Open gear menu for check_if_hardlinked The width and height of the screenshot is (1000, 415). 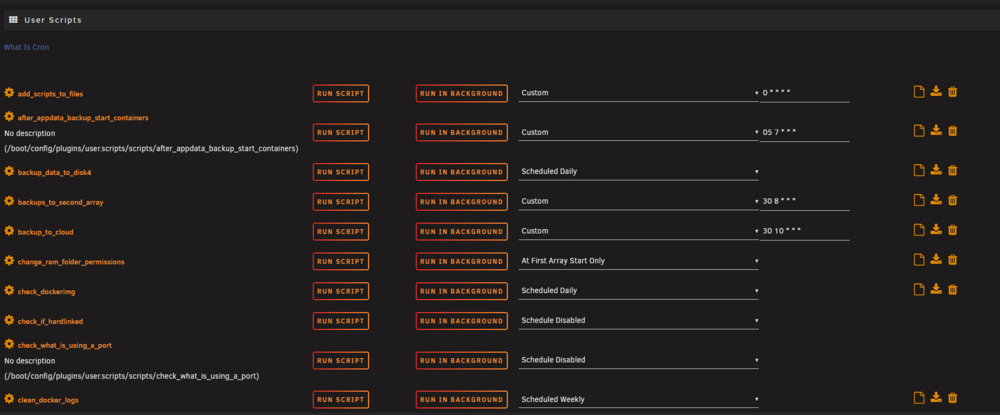point(9,320)
